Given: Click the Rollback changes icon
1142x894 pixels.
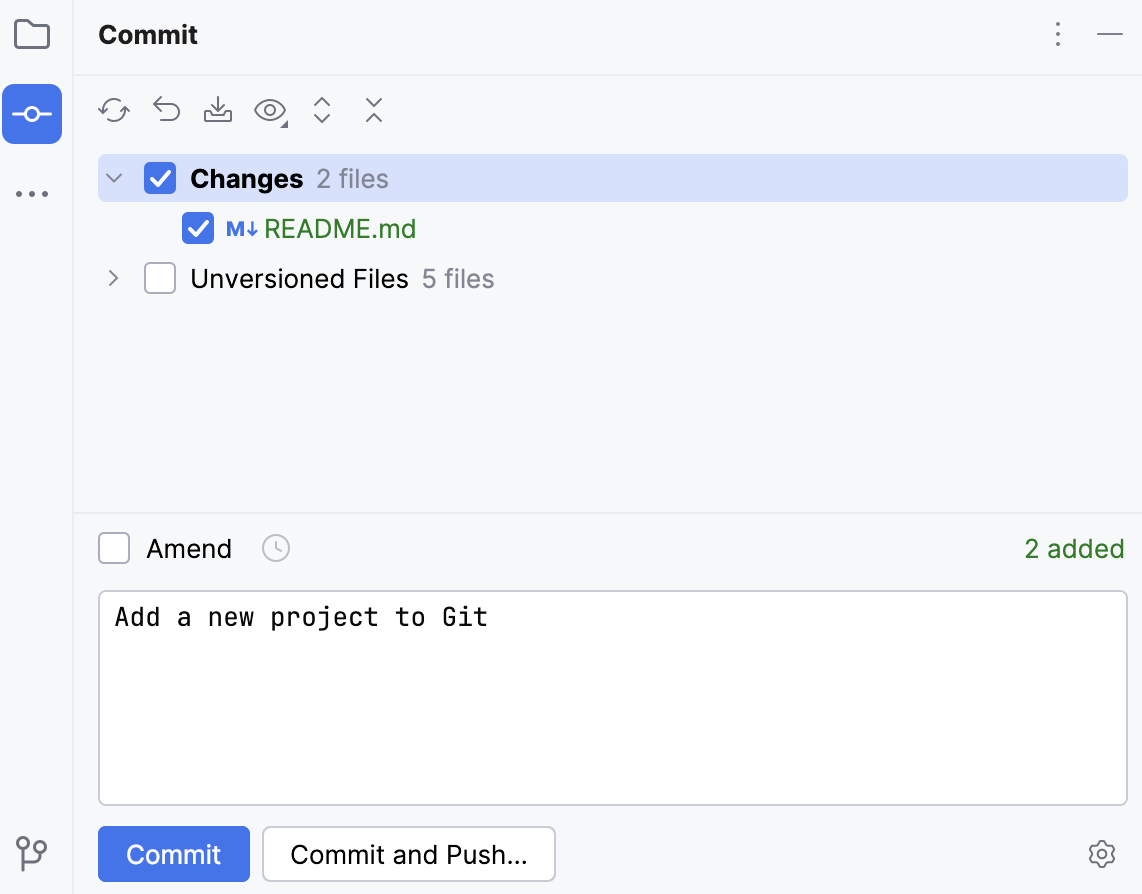Looking at the screenshot, I should pos(166,110).
